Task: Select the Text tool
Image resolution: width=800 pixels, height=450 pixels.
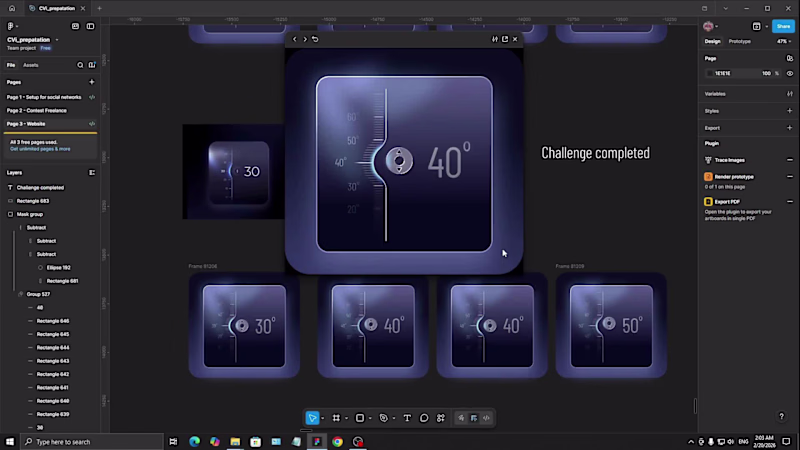Action: 407,418
